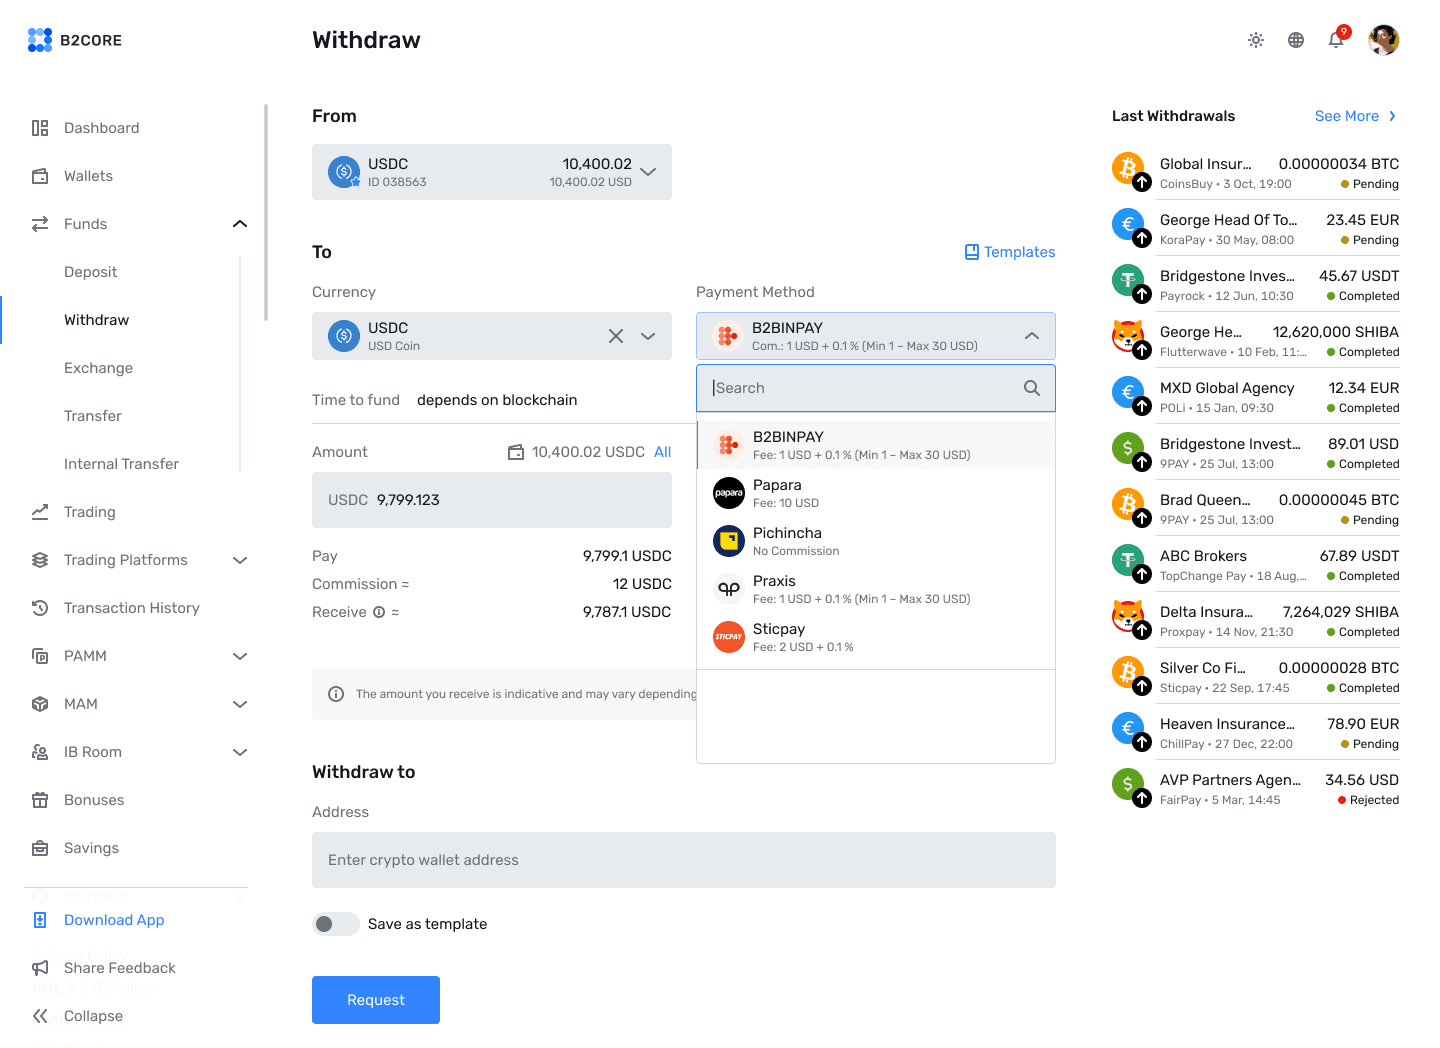Select the Withdraw menu item
Viewport: 1440px width, 1048px height.
pos(97,320)
